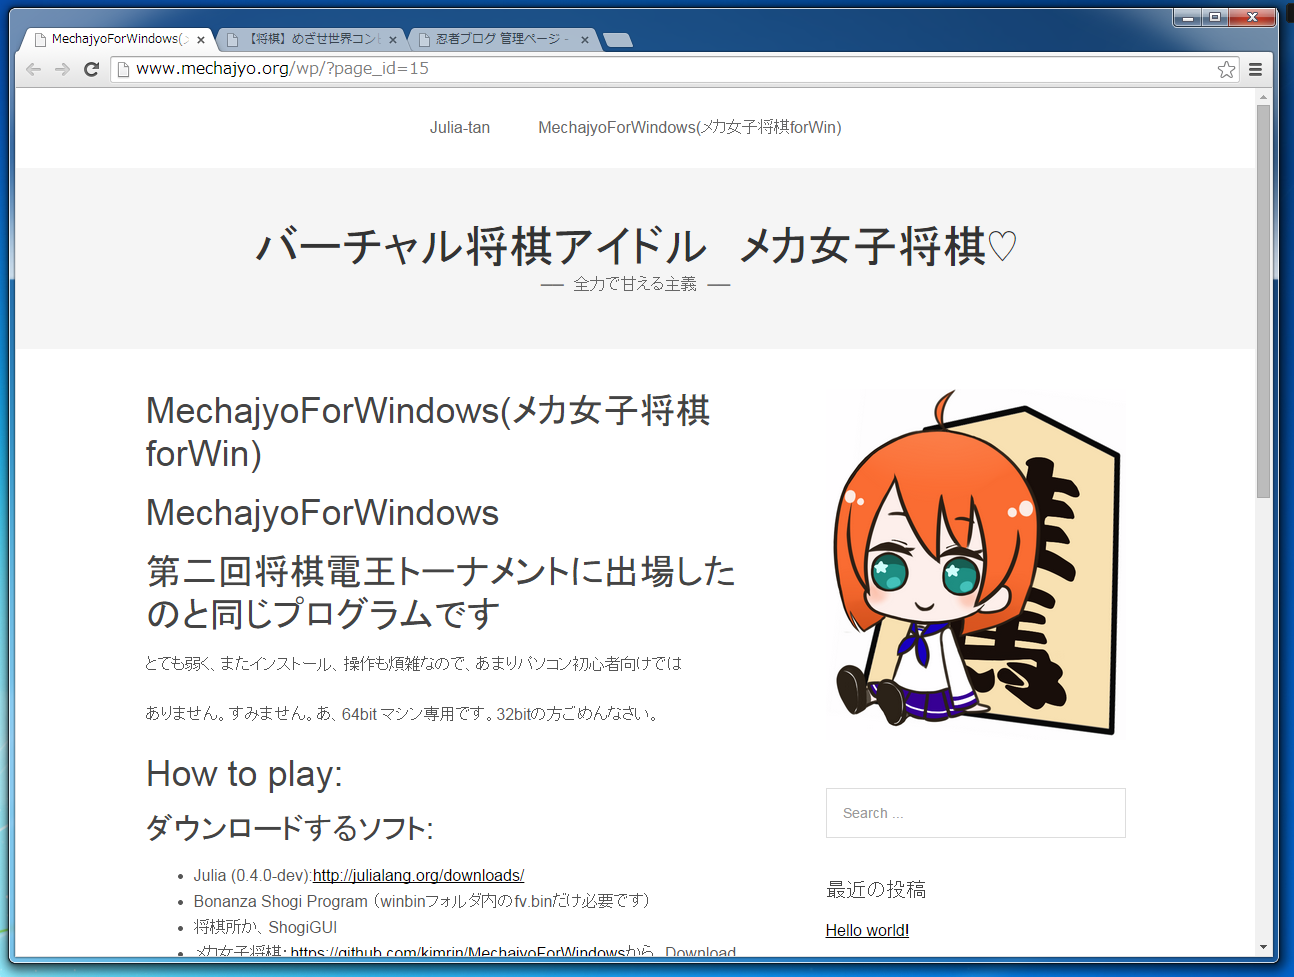Click the list item 将棋所か、ShogiGUI
Viewport: 1294px width, 977px height.
pyautogui.click(x=265, y=927)
